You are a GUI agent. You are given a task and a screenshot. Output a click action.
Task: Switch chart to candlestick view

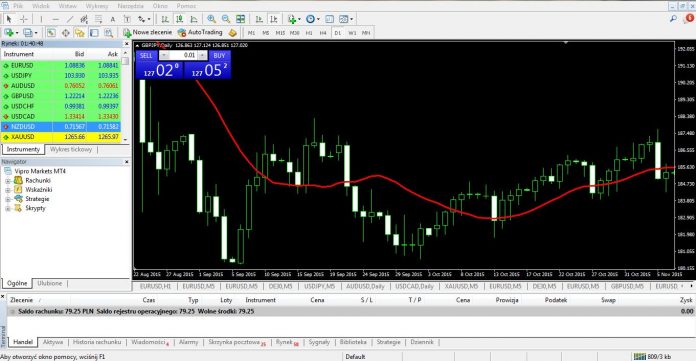point(179,19)
